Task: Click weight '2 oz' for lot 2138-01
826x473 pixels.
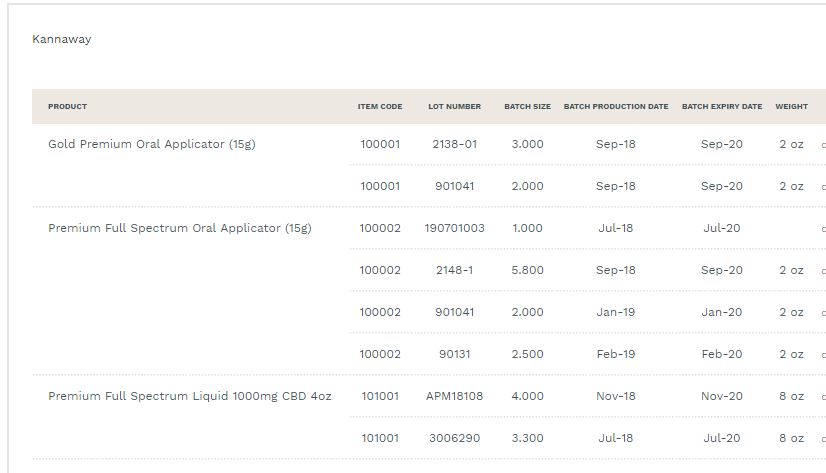Action: (791, 144)
